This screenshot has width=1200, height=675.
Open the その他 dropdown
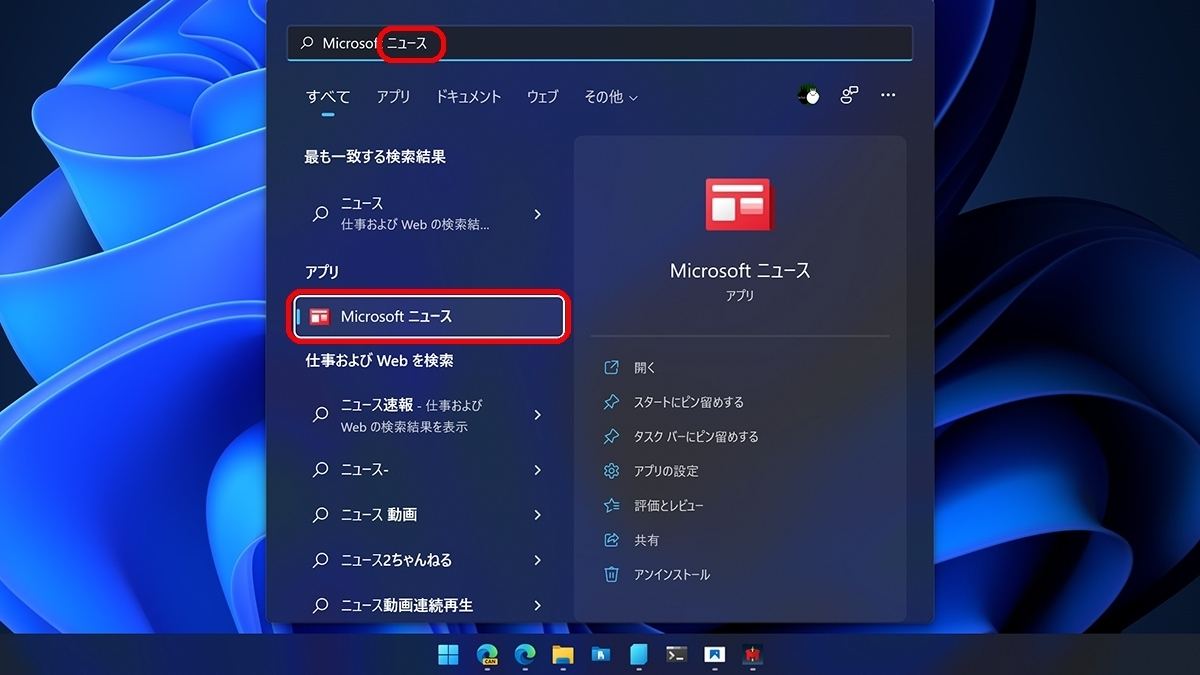(x=610, y=97)
